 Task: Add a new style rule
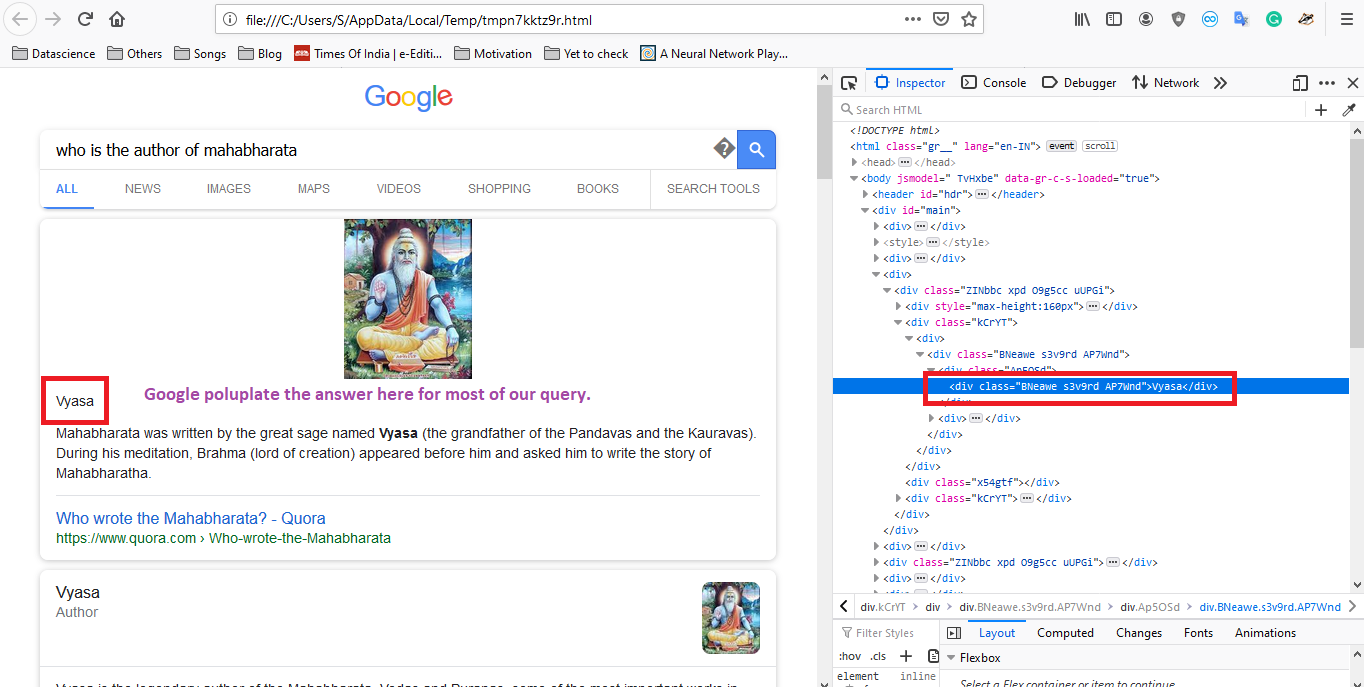tap(906, 656)
